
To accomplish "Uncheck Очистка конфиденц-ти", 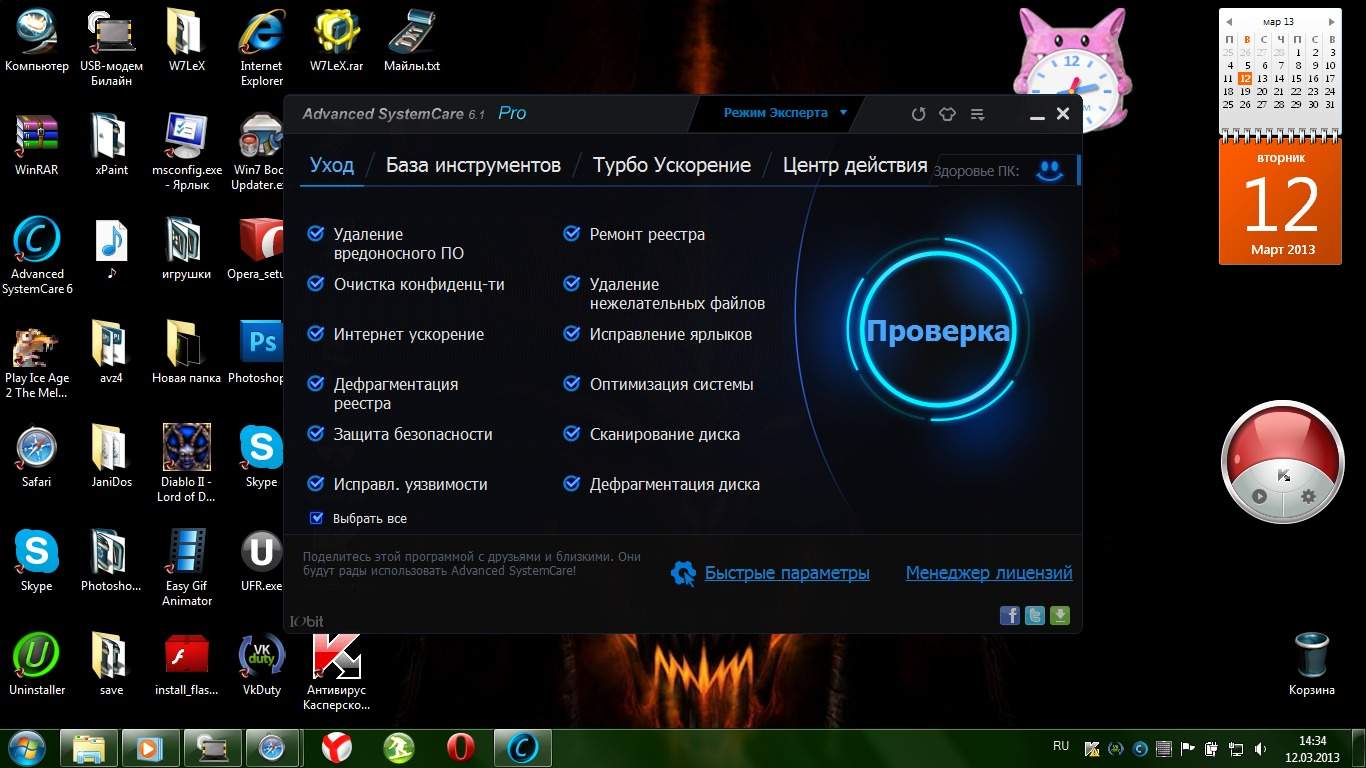I will 315,284.
